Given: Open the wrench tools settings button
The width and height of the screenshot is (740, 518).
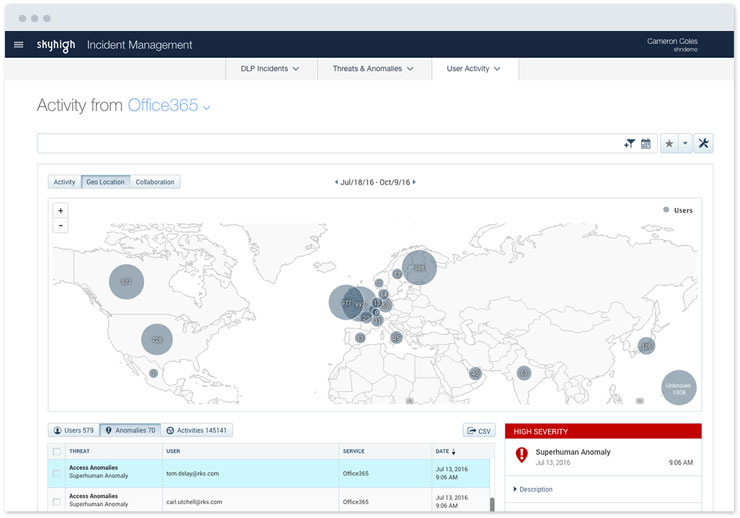Looking at the screenshot, I should pos(703,143).
